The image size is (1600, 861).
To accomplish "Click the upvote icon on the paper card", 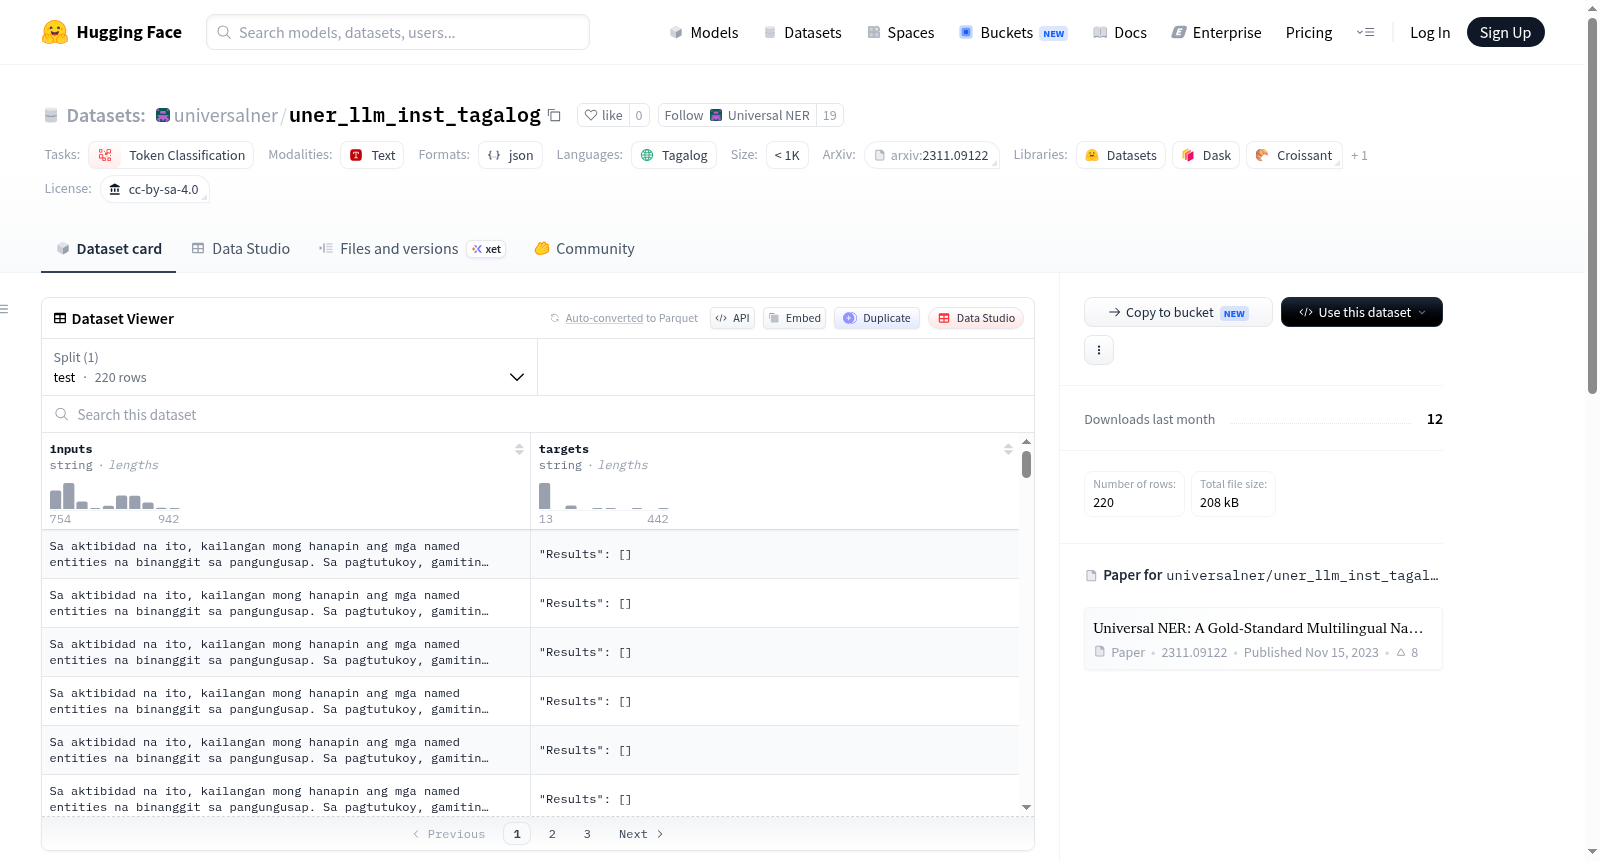I will [1401, 652].
